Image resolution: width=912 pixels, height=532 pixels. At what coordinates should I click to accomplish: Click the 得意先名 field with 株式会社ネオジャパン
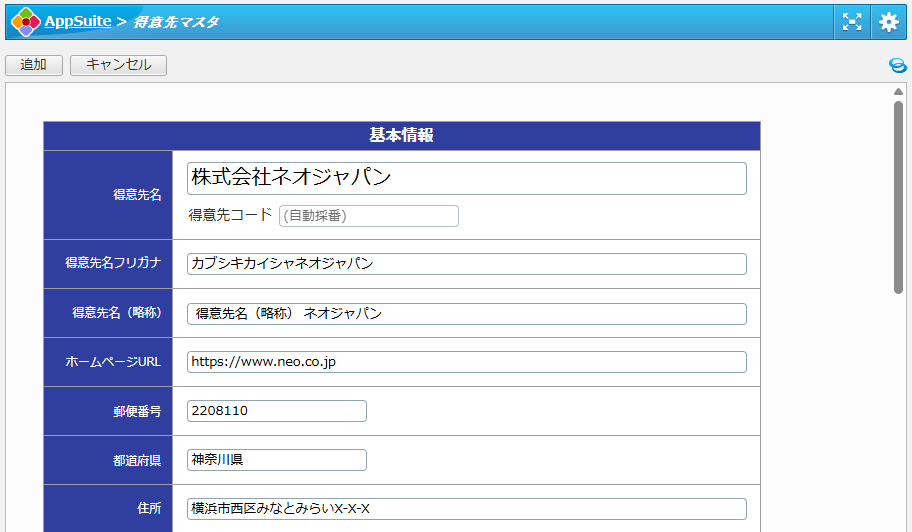coord(466,178)
